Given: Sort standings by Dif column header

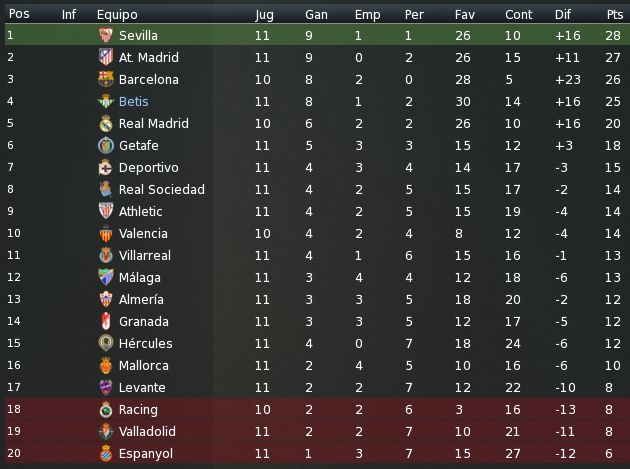Looking at the screenshot, I should [562, 14].
